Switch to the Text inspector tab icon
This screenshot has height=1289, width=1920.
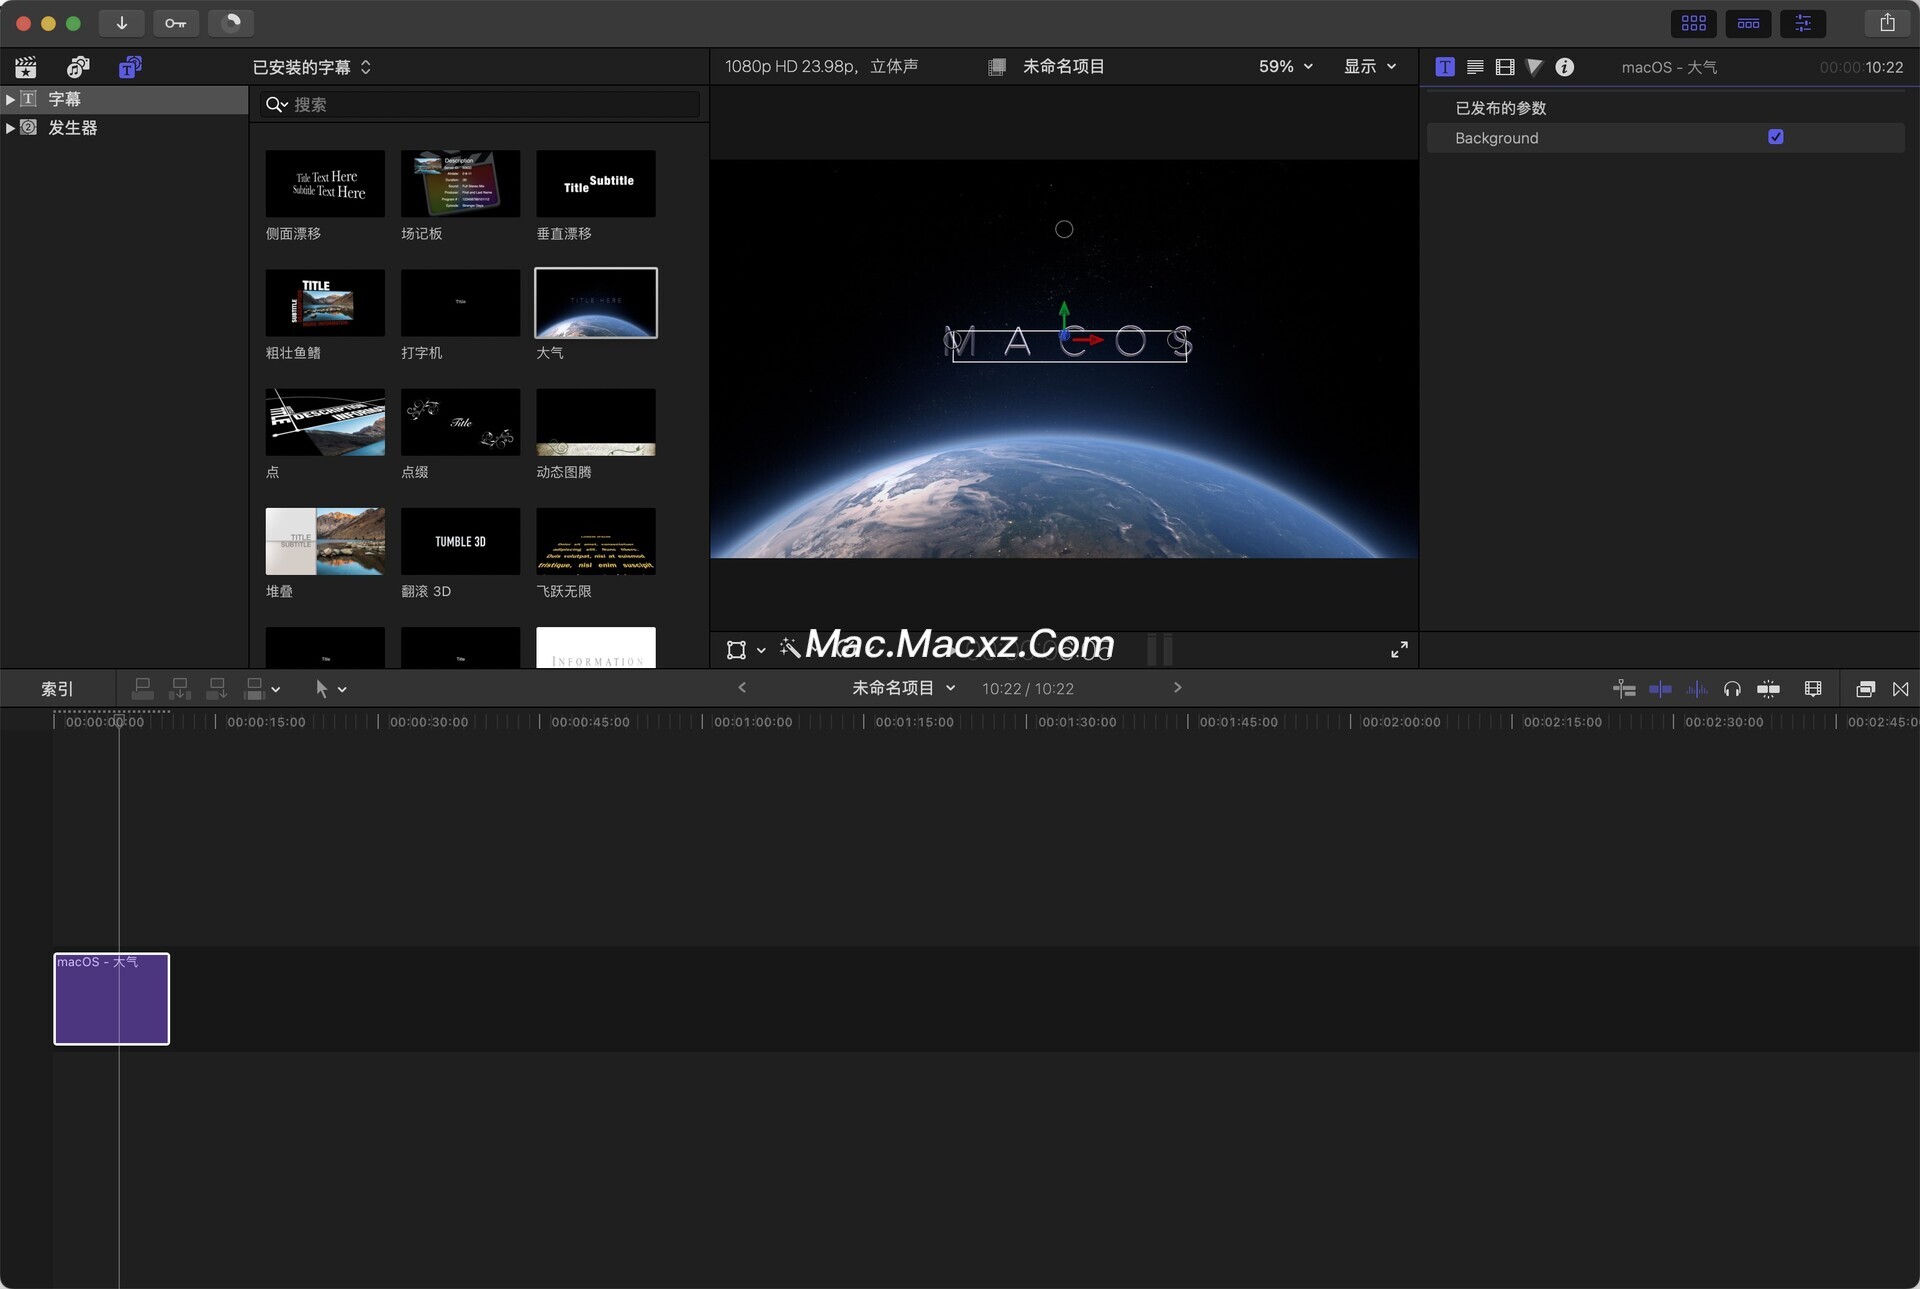click(x=1475, y=67)
